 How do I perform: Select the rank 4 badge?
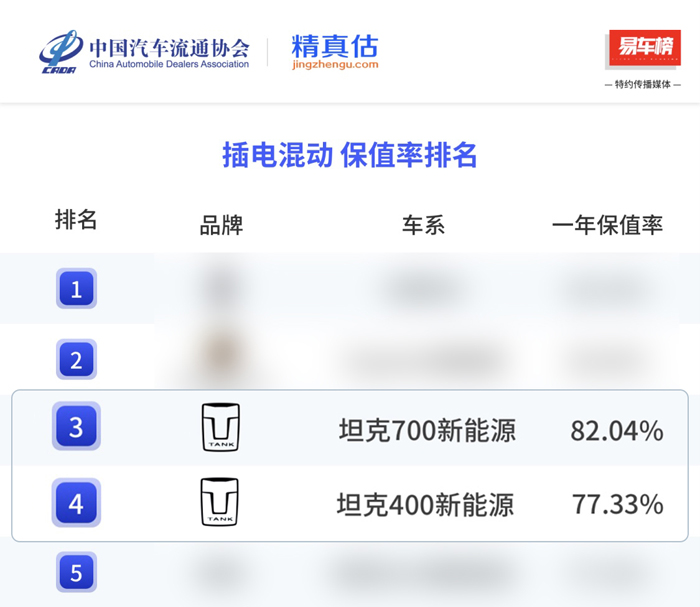[76, 503]
